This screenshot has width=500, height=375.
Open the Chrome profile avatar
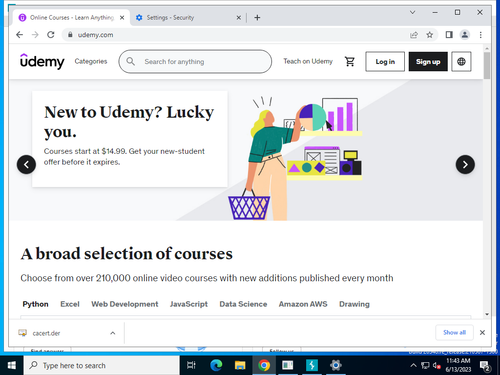(x=465, y=35)
